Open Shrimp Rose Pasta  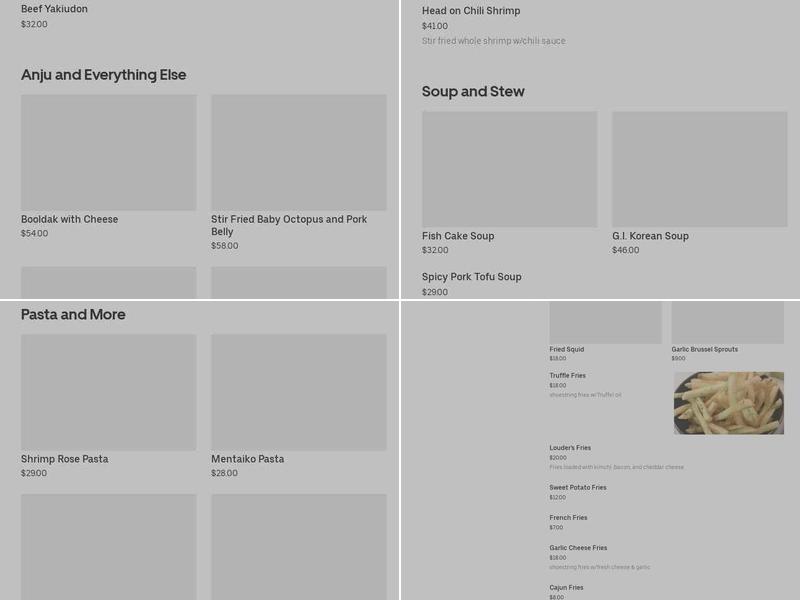tap(64, 459)
